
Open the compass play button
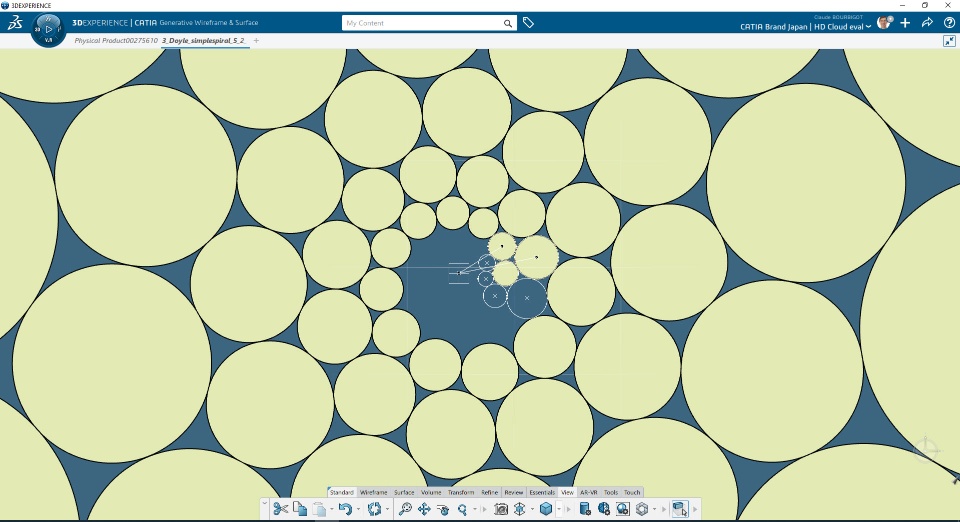tap(49, 29)
